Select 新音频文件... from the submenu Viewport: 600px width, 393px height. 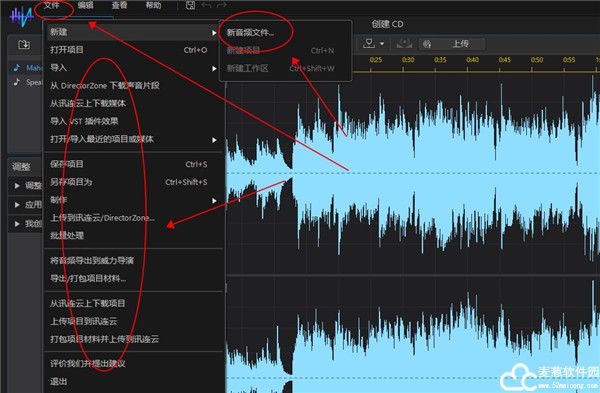coord(250,33)
